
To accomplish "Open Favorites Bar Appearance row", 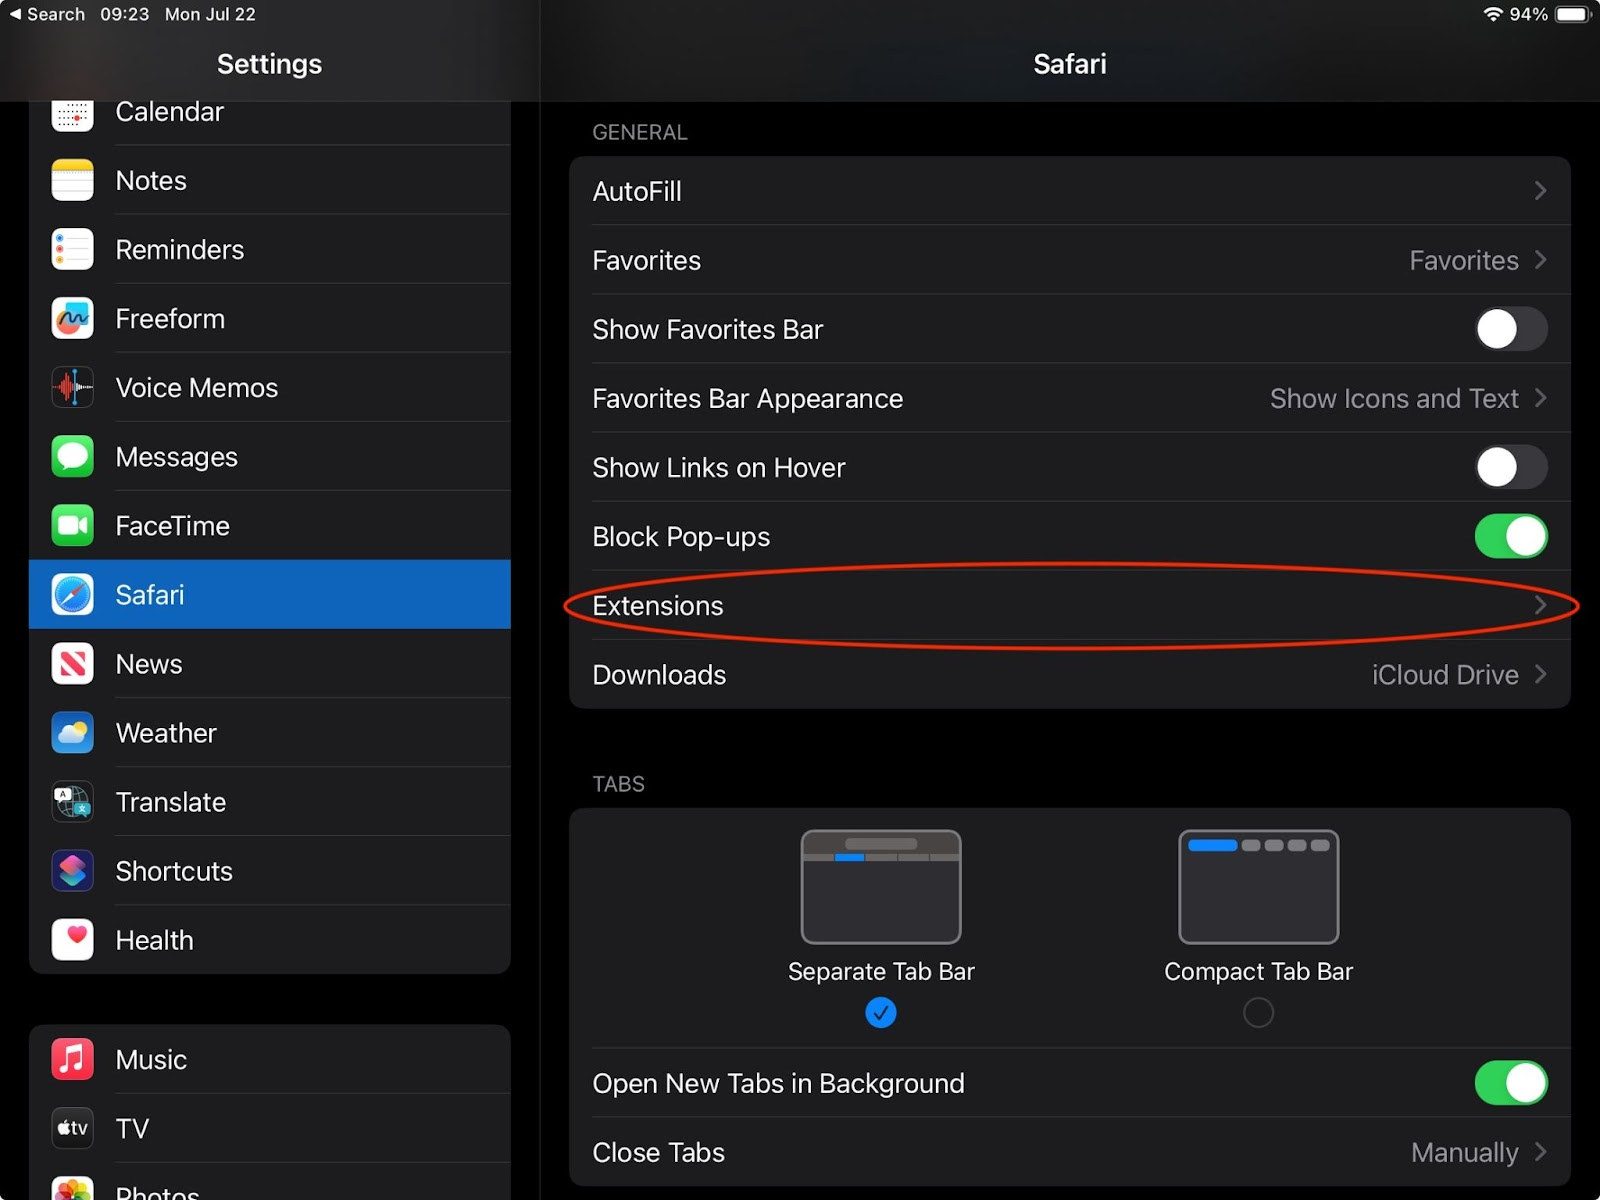I will pyautogui.click(x=1070, y=398).
